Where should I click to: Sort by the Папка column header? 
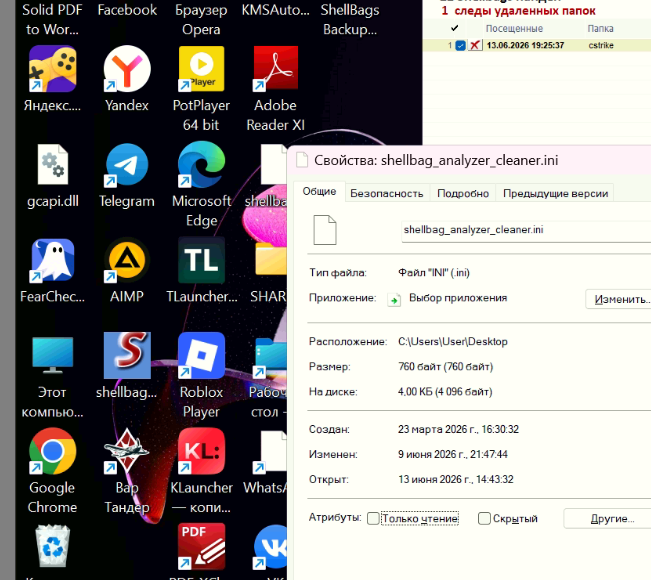point(600,29)
